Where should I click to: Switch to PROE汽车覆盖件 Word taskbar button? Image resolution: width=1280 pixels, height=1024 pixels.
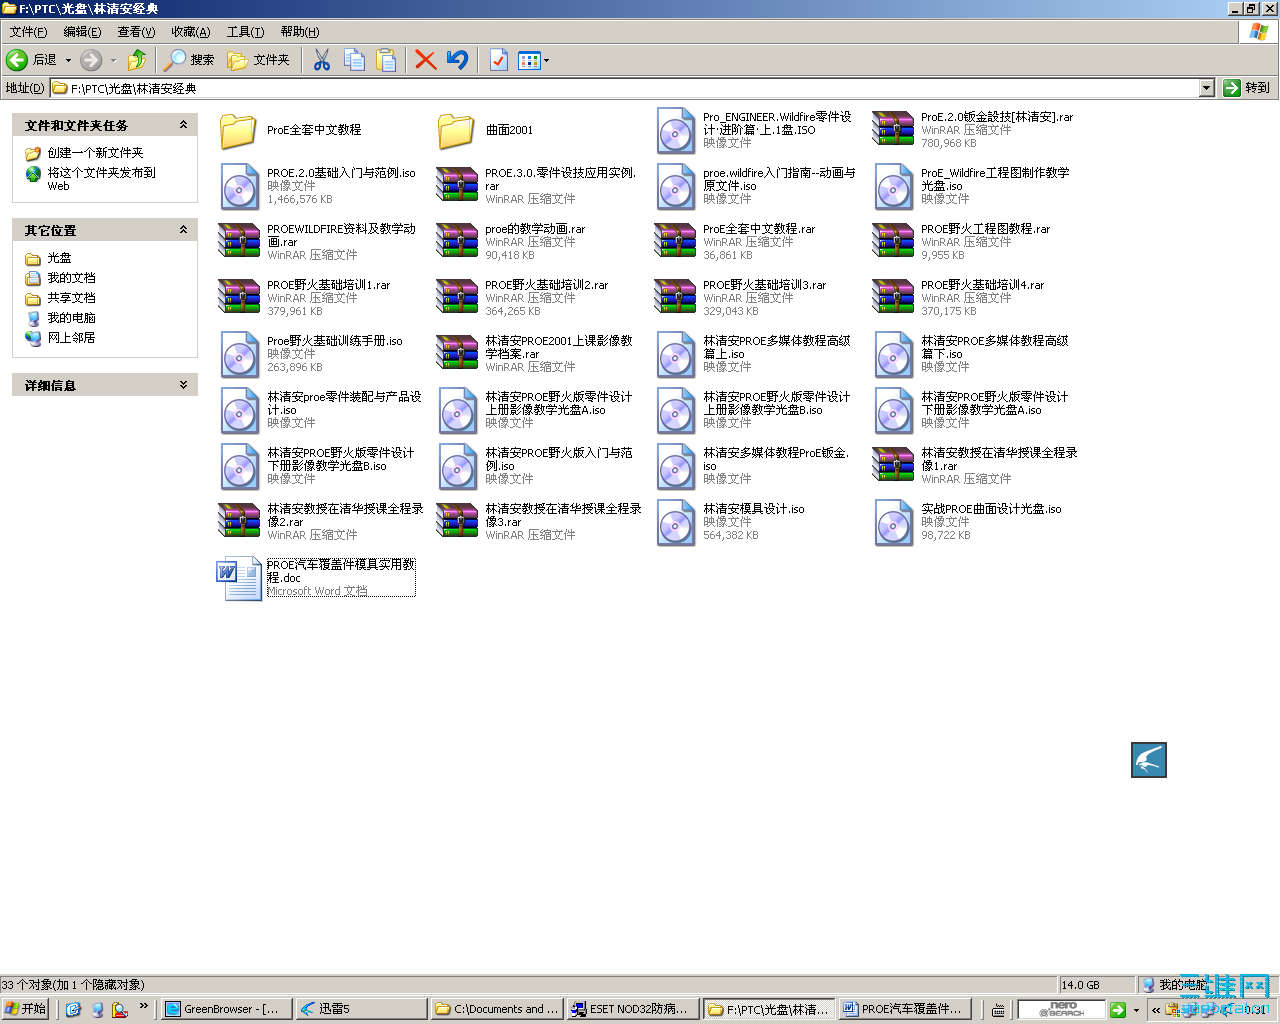[x=904, y=1009]
